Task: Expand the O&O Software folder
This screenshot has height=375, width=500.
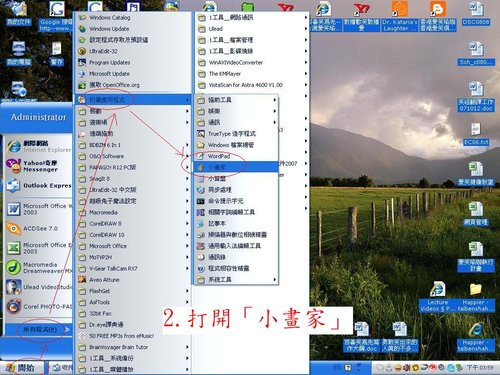Action: click(x=133, y=156)
